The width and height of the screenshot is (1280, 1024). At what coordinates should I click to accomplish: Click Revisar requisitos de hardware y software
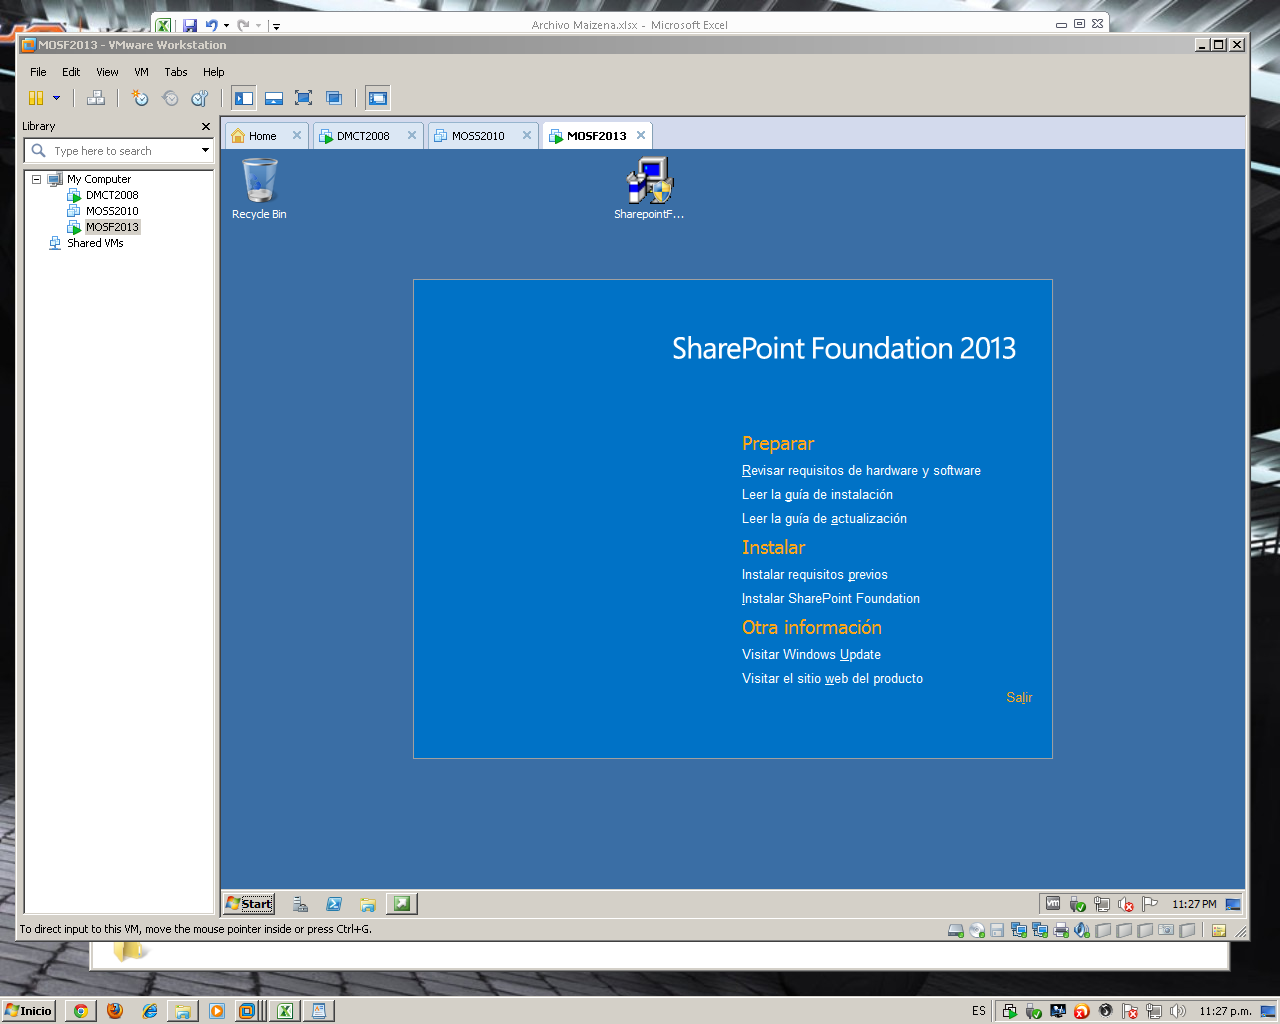861,471
